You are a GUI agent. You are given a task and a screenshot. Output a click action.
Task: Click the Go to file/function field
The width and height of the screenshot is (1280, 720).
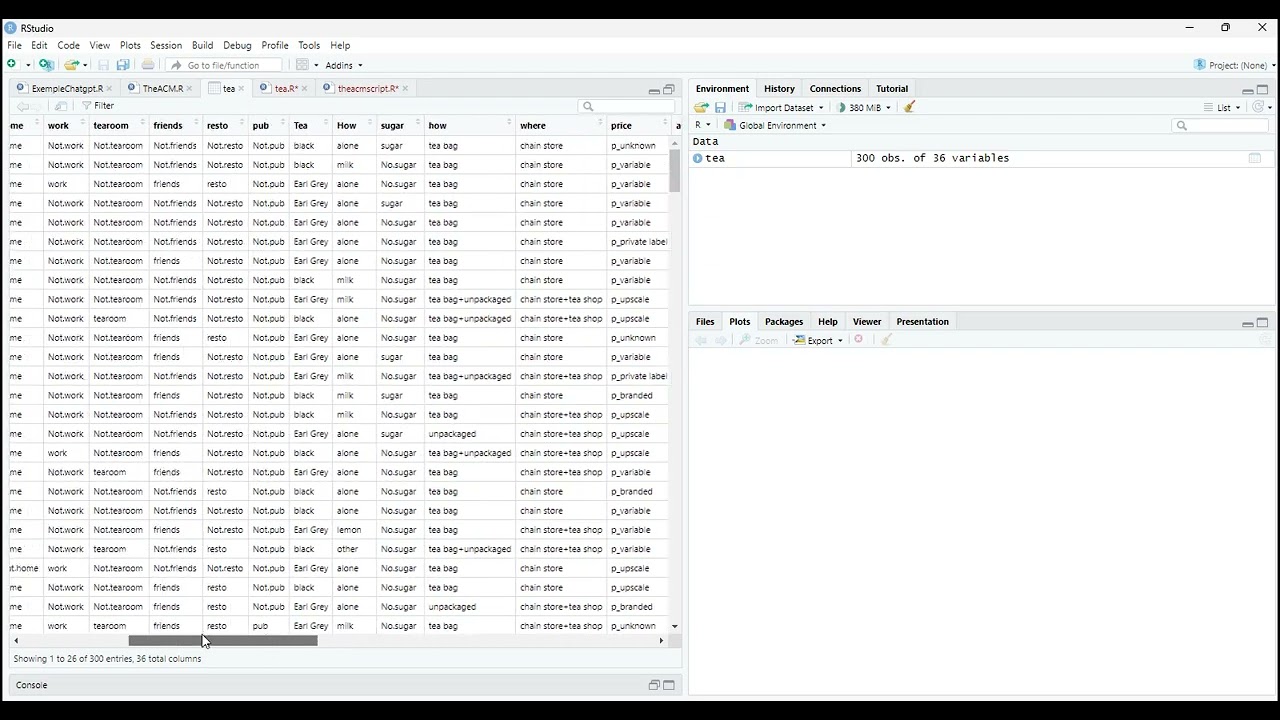tap(224, 65)
